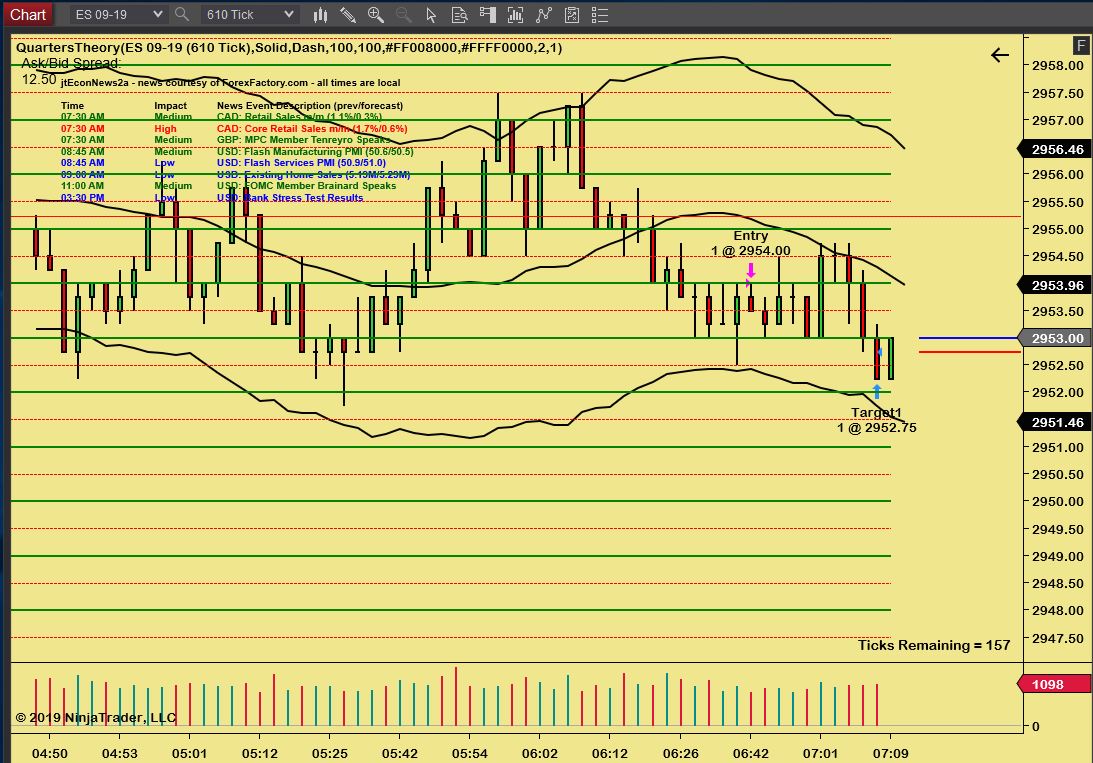Click the zoom out magnifier icon
This screenshot has width=1093, height=763.
[x=403, y=15]
